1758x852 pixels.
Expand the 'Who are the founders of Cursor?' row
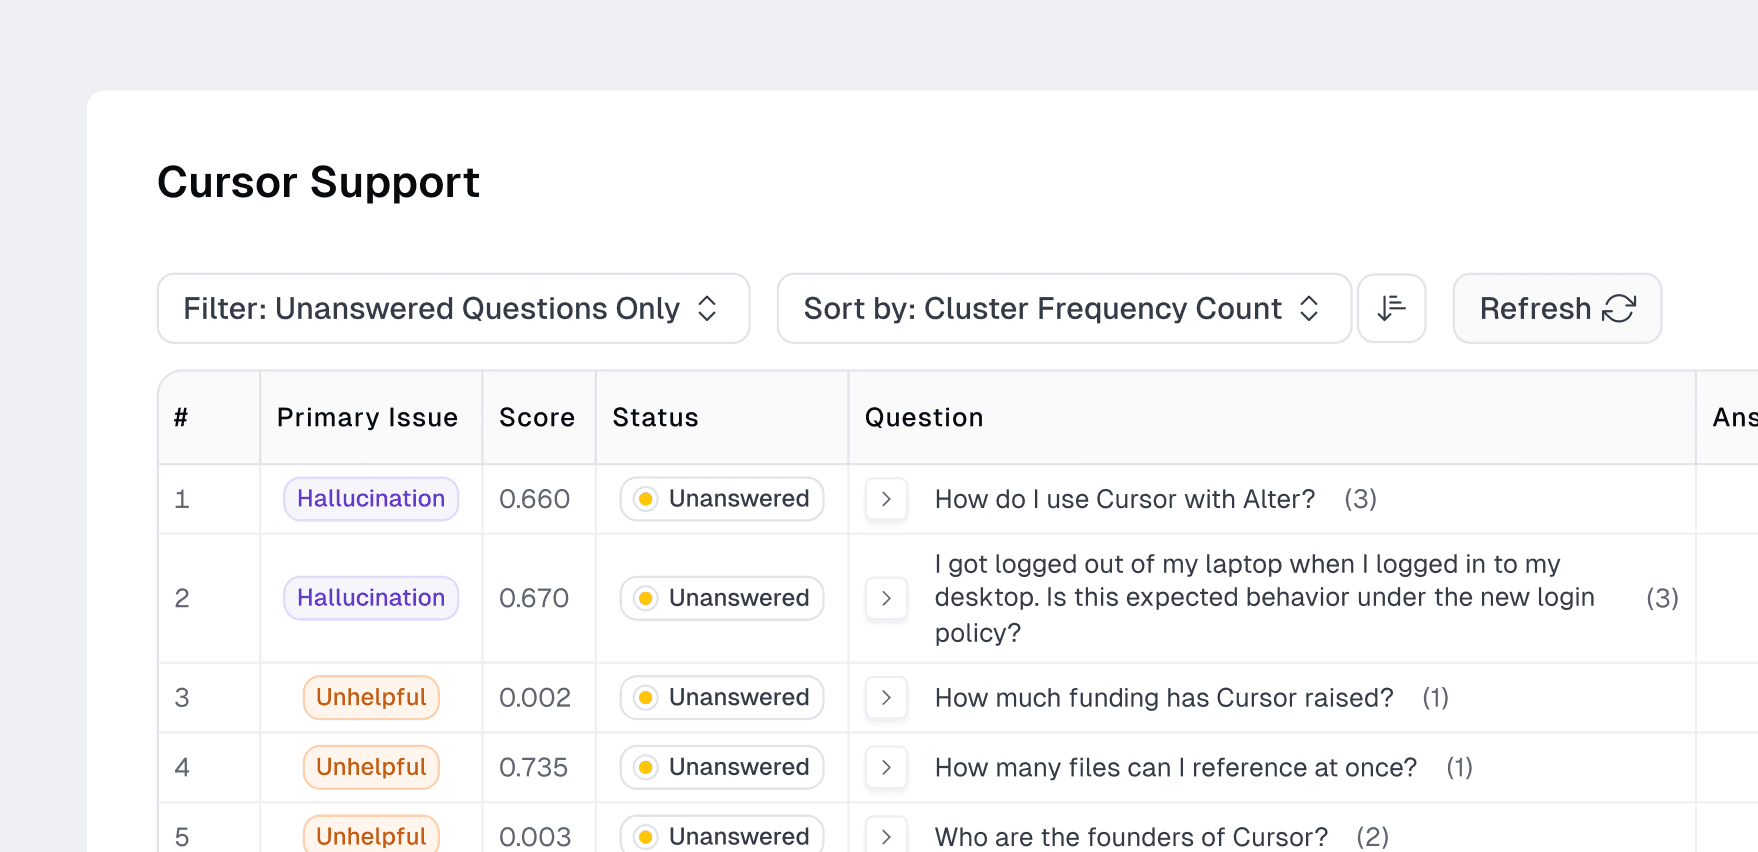(886, 836)
